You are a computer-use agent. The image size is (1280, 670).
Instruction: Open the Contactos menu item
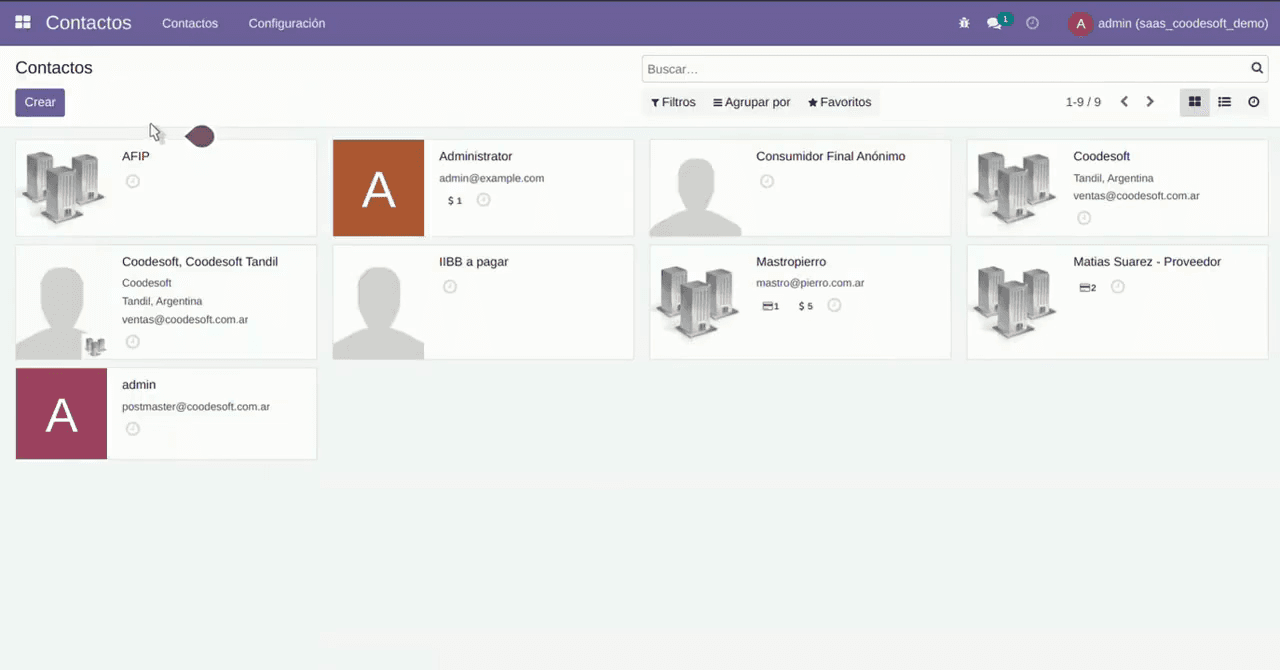(190, 23)
